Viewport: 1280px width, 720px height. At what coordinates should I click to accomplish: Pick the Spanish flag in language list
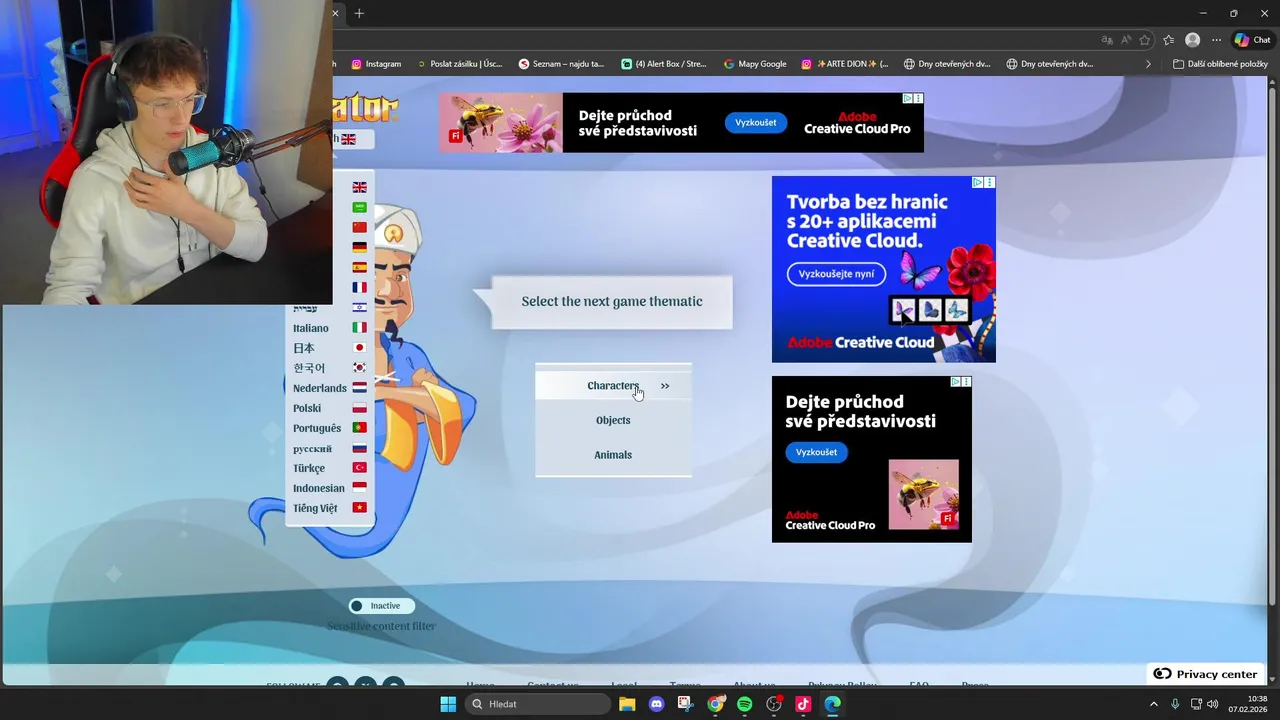(x=359, y=267)
